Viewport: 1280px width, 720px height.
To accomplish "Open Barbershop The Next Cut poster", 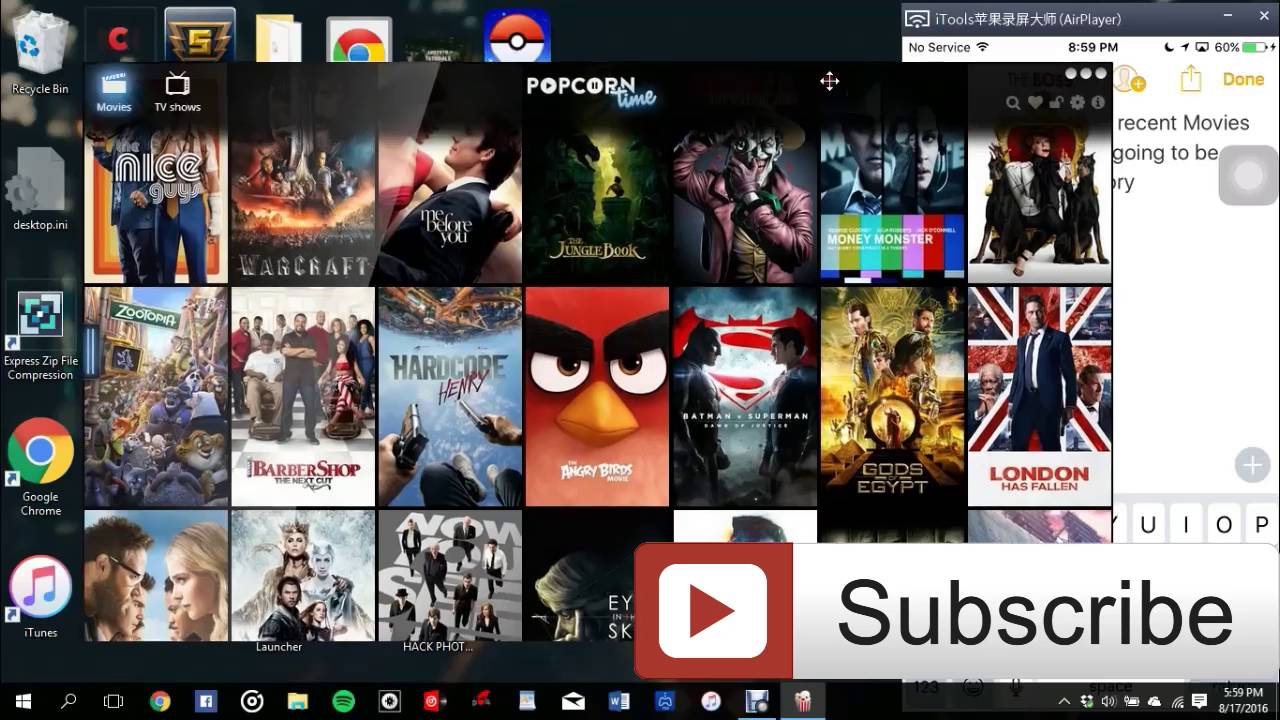I will coord(303,397).
